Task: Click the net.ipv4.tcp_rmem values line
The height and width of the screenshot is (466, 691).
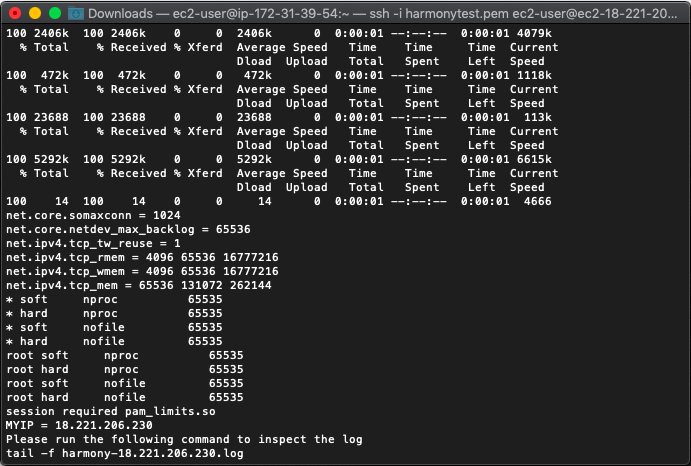Action: click(x=142, y=257)
